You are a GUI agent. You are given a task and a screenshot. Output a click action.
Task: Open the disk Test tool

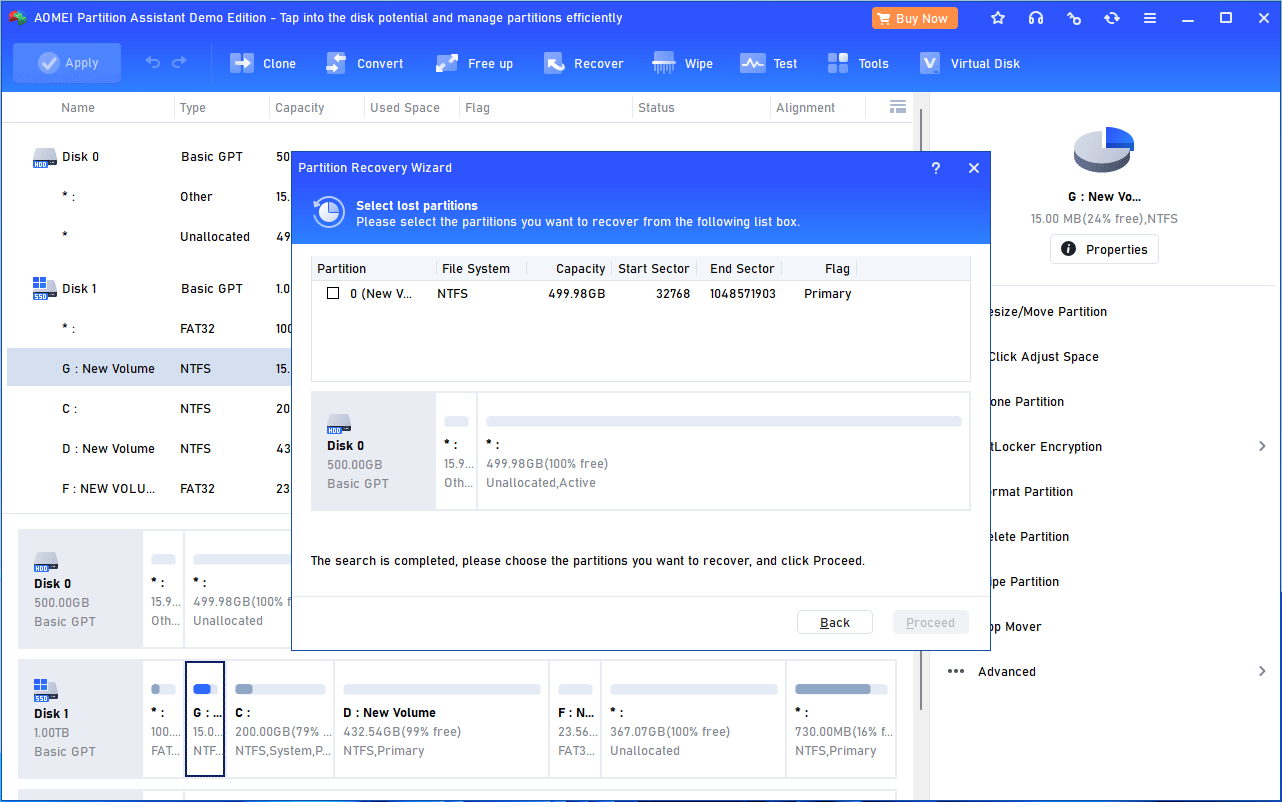[x=769, y=62]
